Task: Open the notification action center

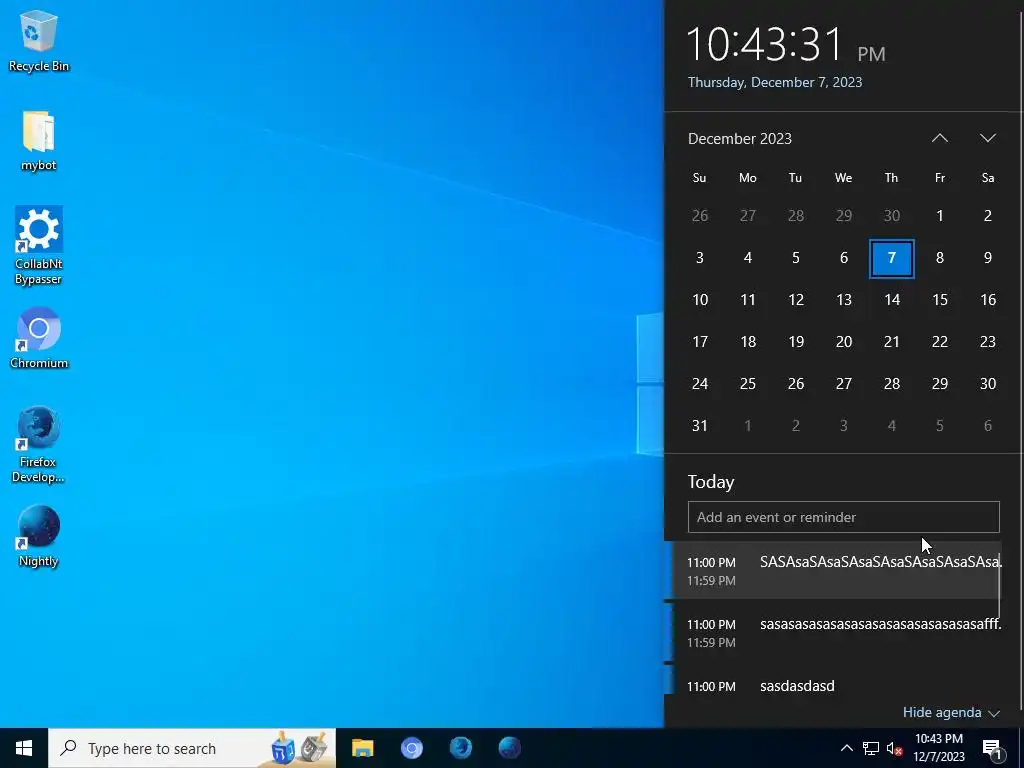Action: (x=992, y=748)
